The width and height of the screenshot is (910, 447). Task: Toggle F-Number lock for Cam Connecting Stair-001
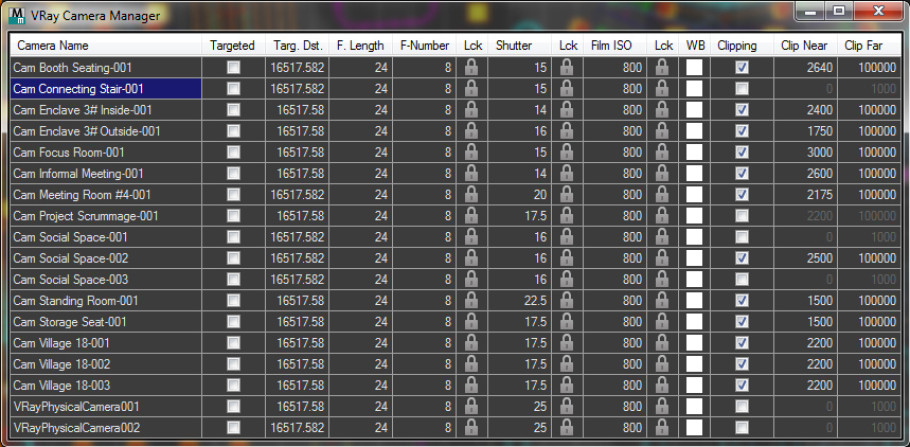click(x=471, y=89)
